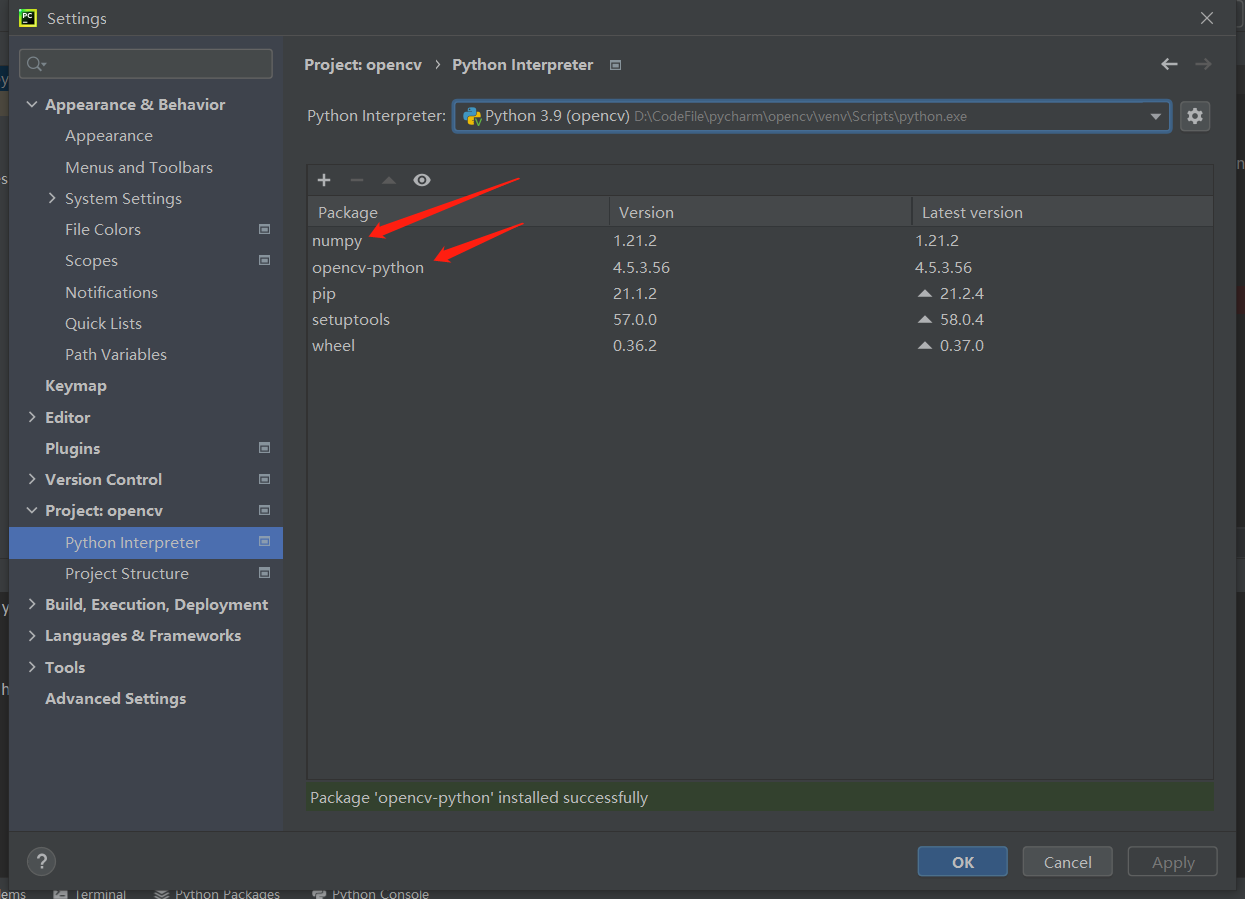This screenshot has height=899, width=1245.
Task: Open the interpreter gear settings menu
Action: click(1194, 116)
